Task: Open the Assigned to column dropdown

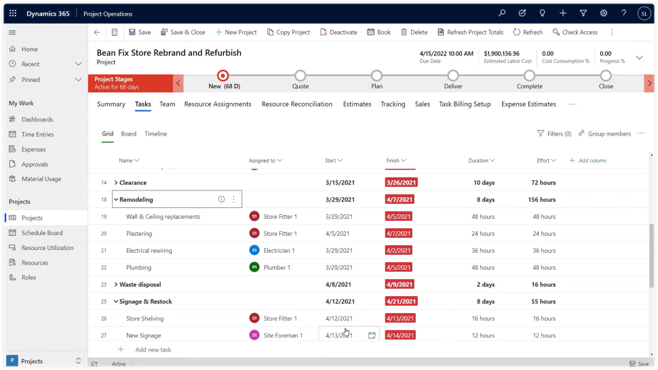Action: pyautogui.click(x=266, y=161)
